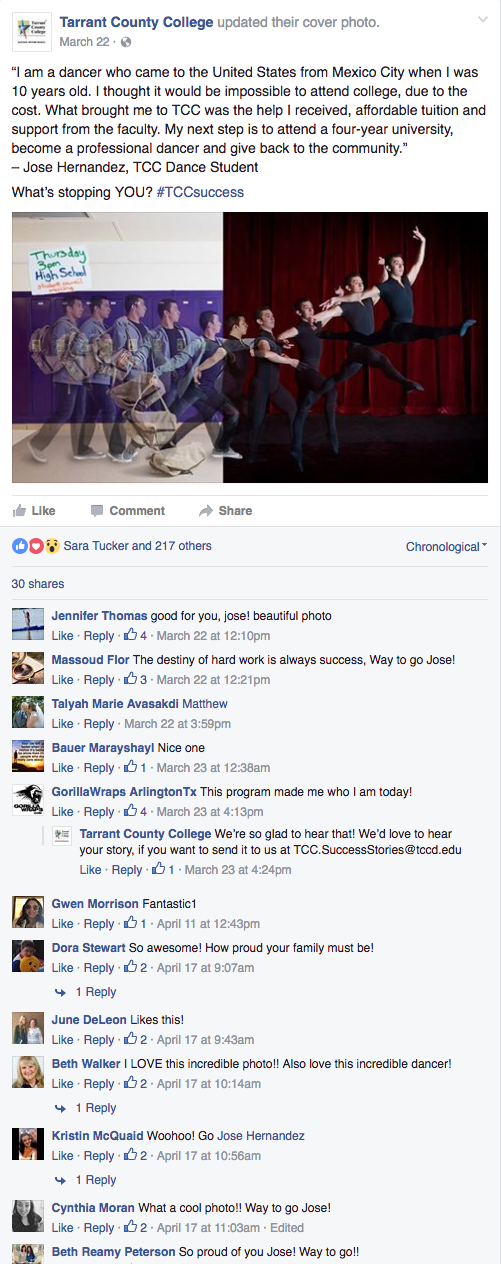Open the dancer cover photo
Image resolution: width=501 pixels, height=1264 pixels.
(x=250, y=348)
